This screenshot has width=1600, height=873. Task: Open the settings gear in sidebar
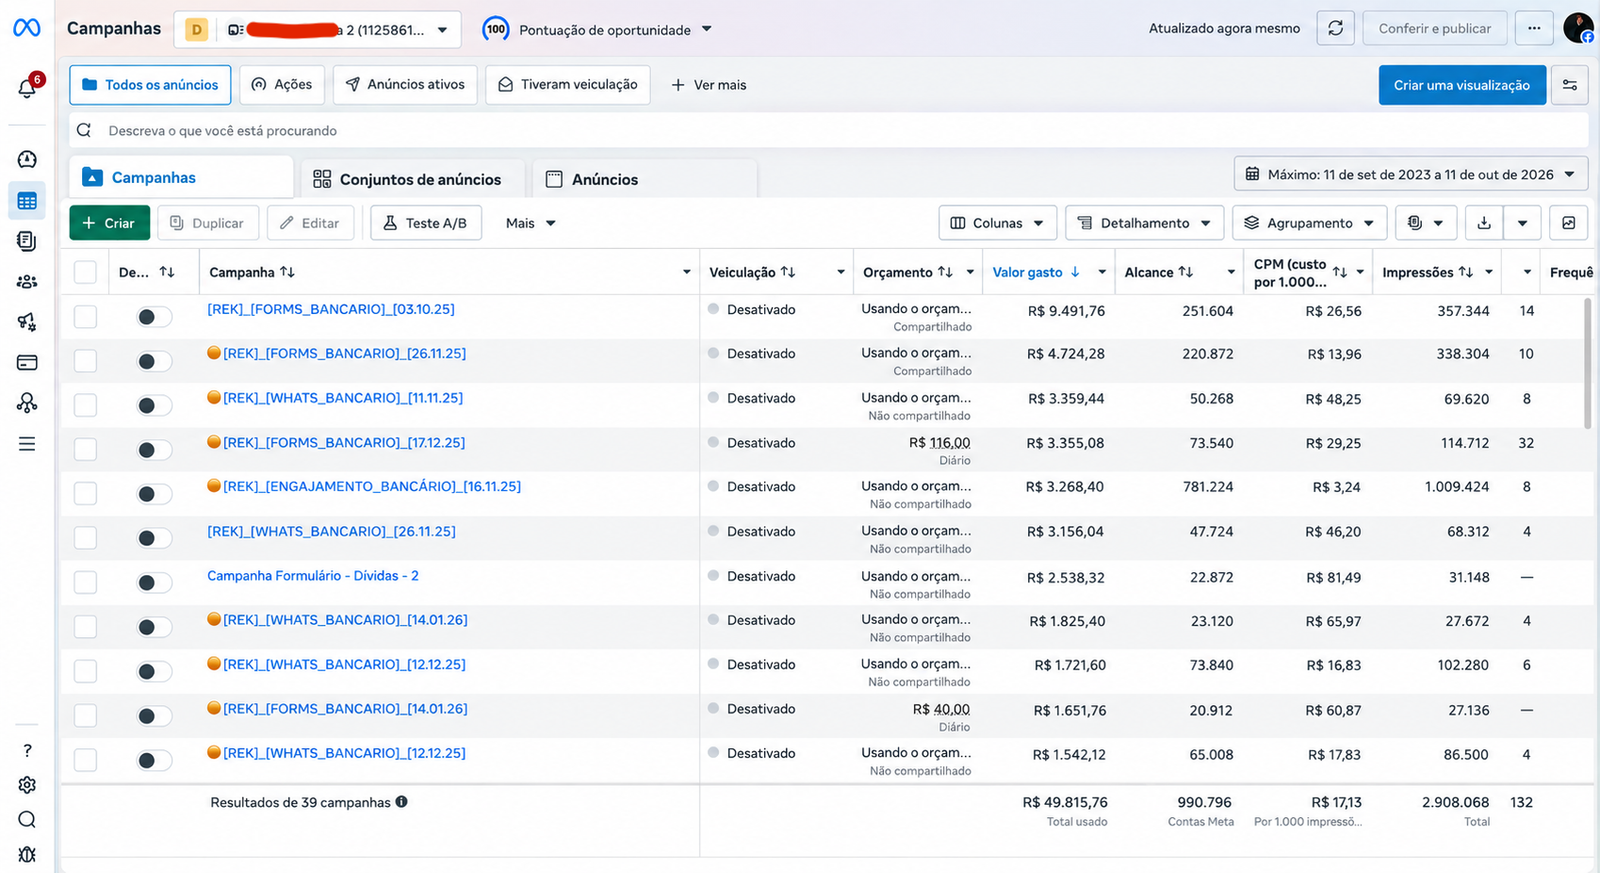coord(27,785)
